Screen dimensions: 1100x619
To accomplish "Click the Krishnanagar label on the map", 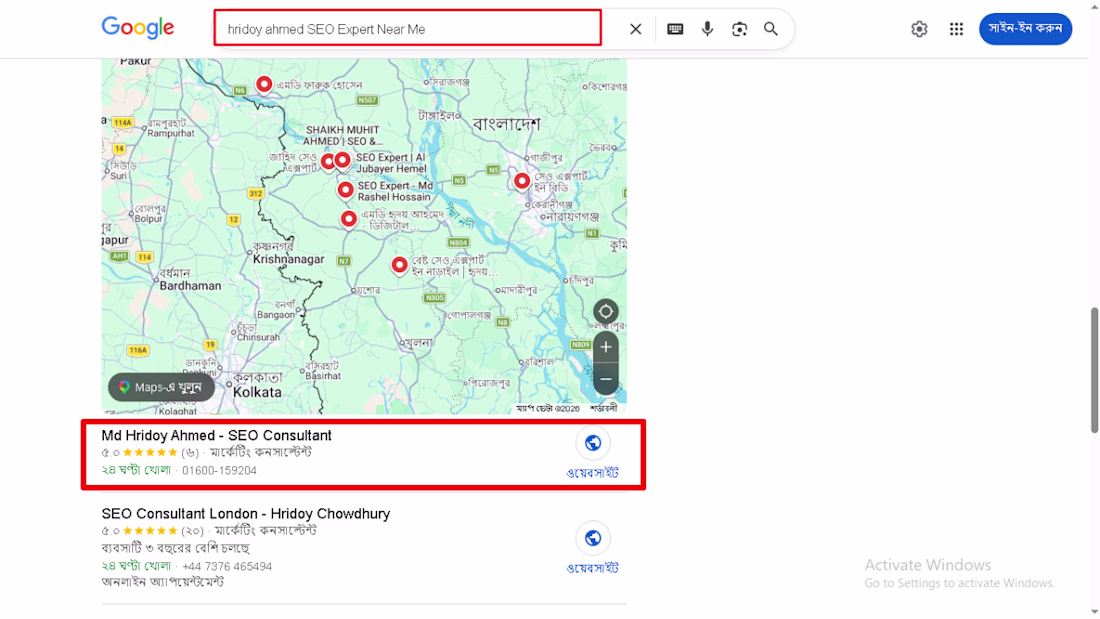I will coord(288,259).
